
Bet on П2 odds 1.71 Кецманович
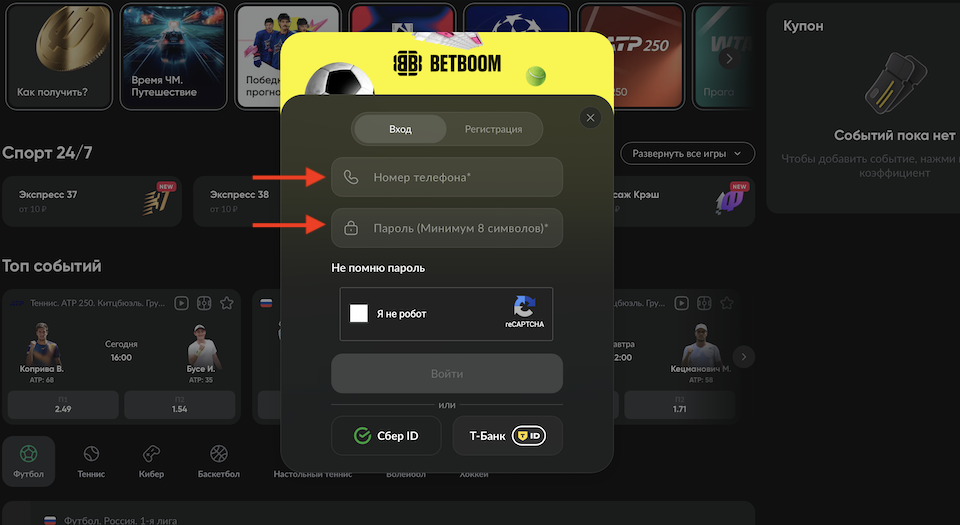[x=680, y=404]
